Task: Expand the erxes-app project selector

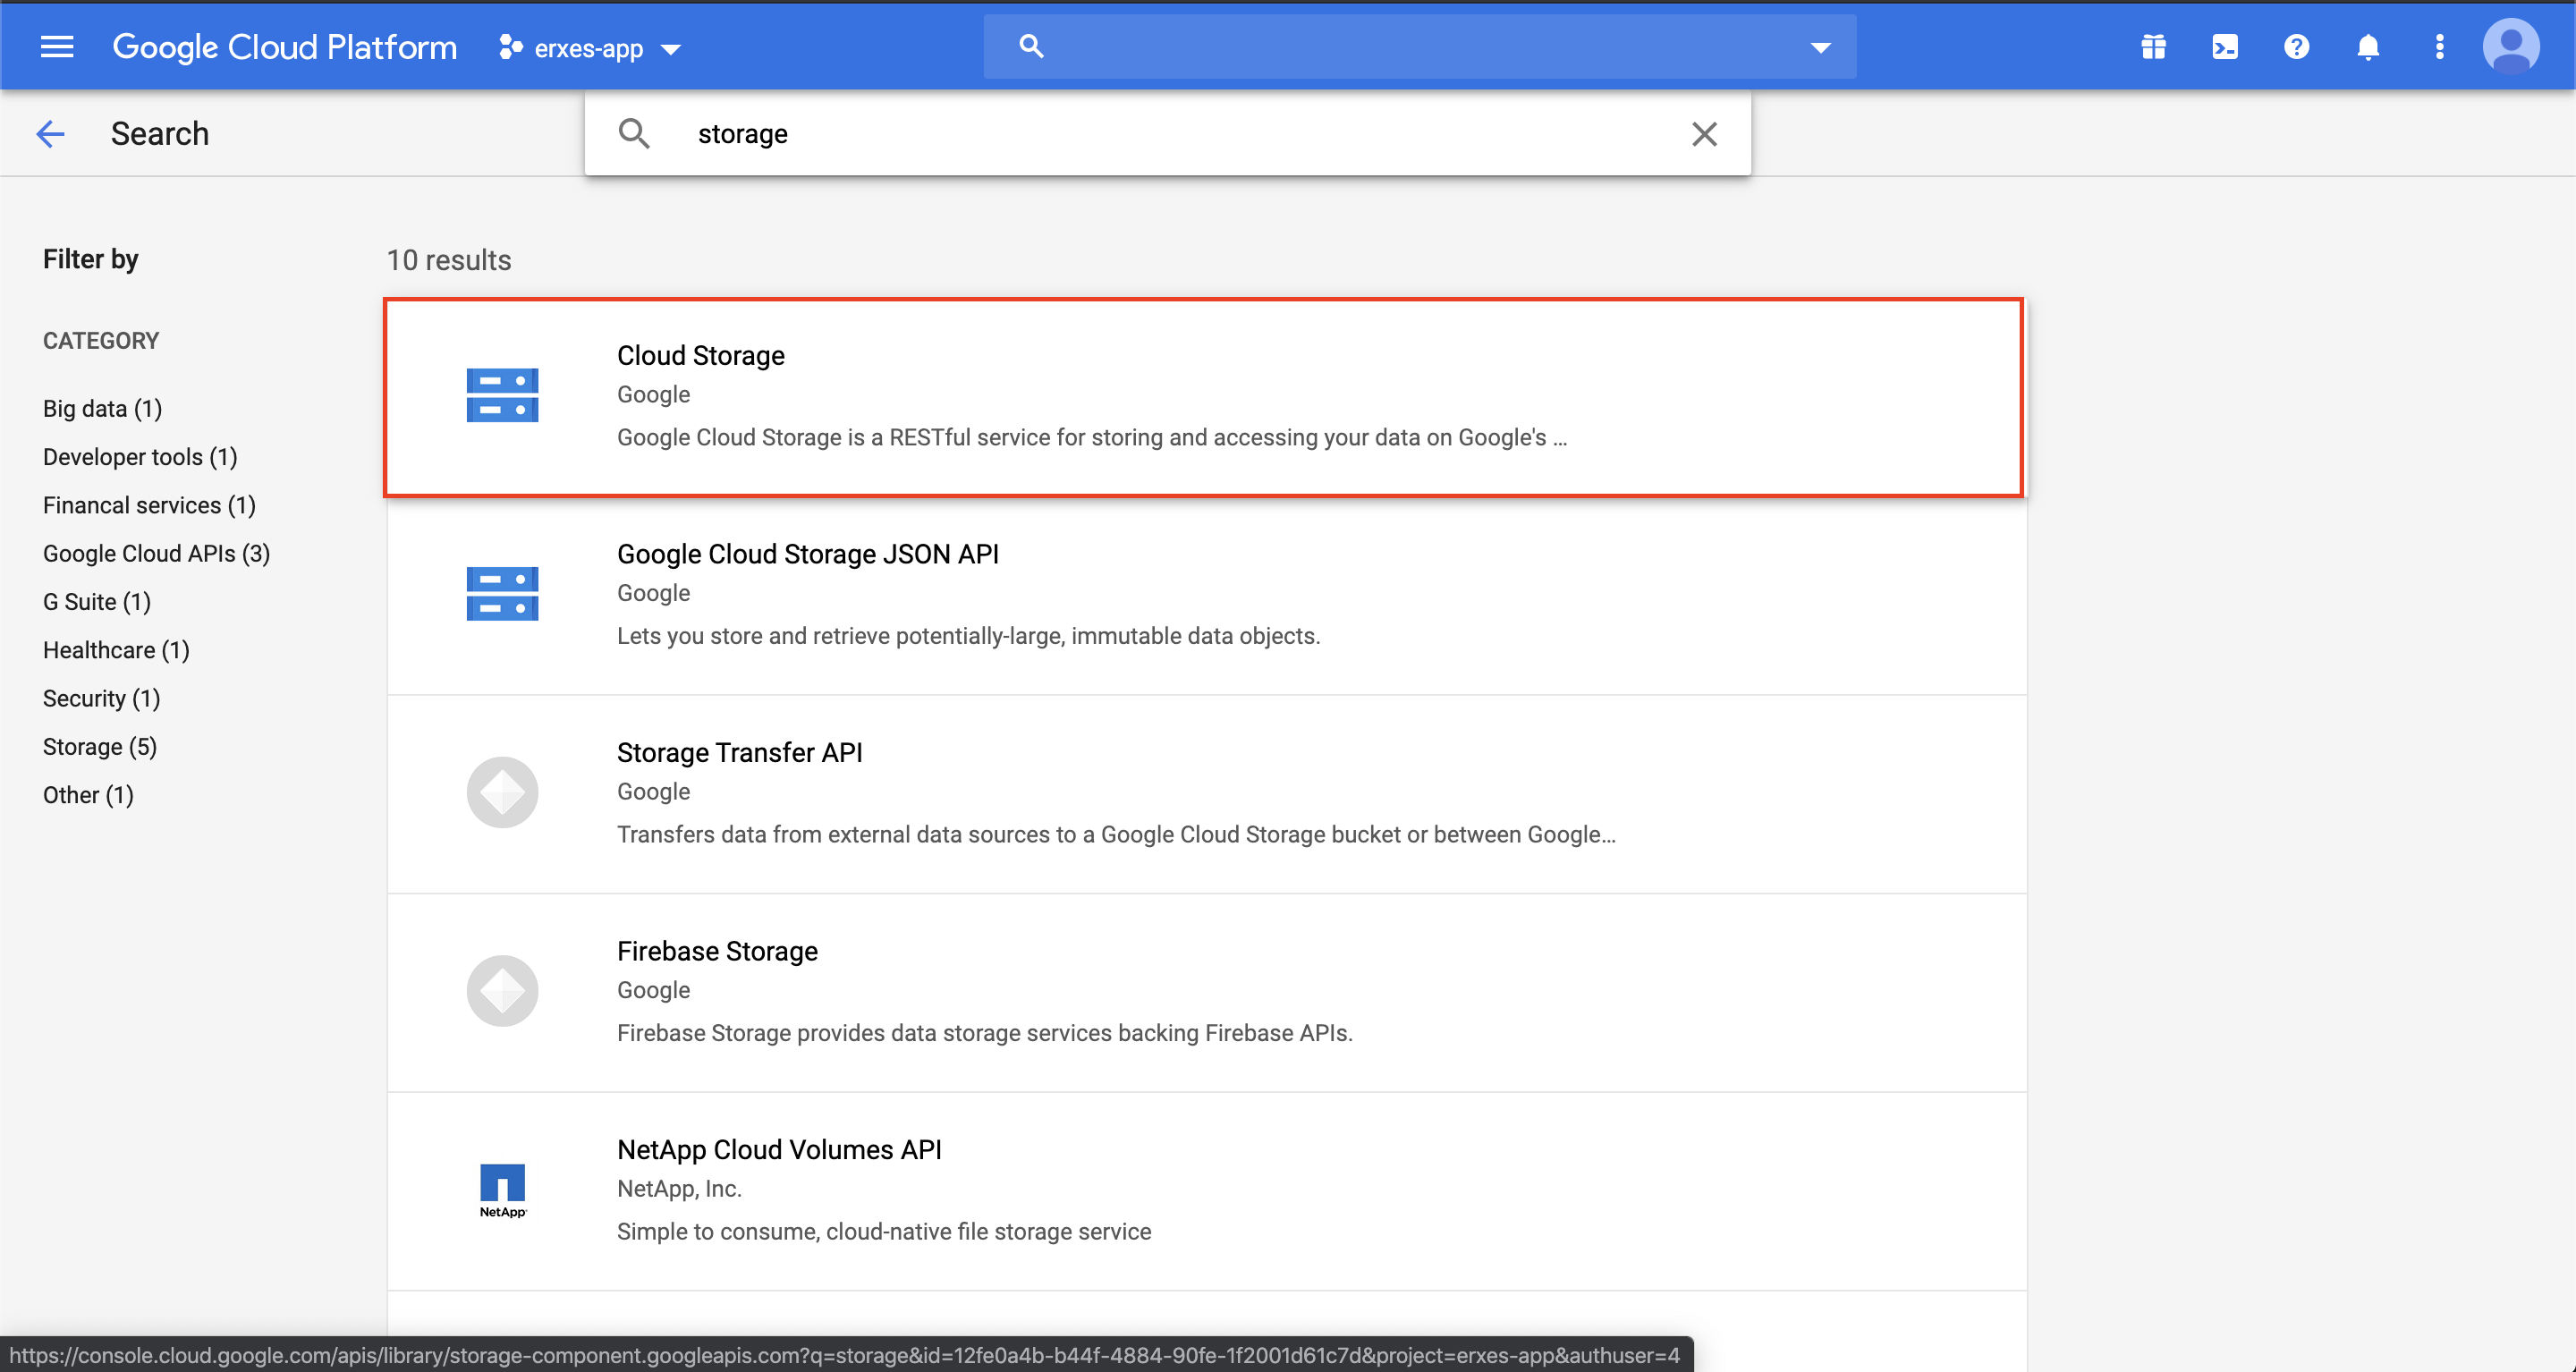Action: coord(590,48)
